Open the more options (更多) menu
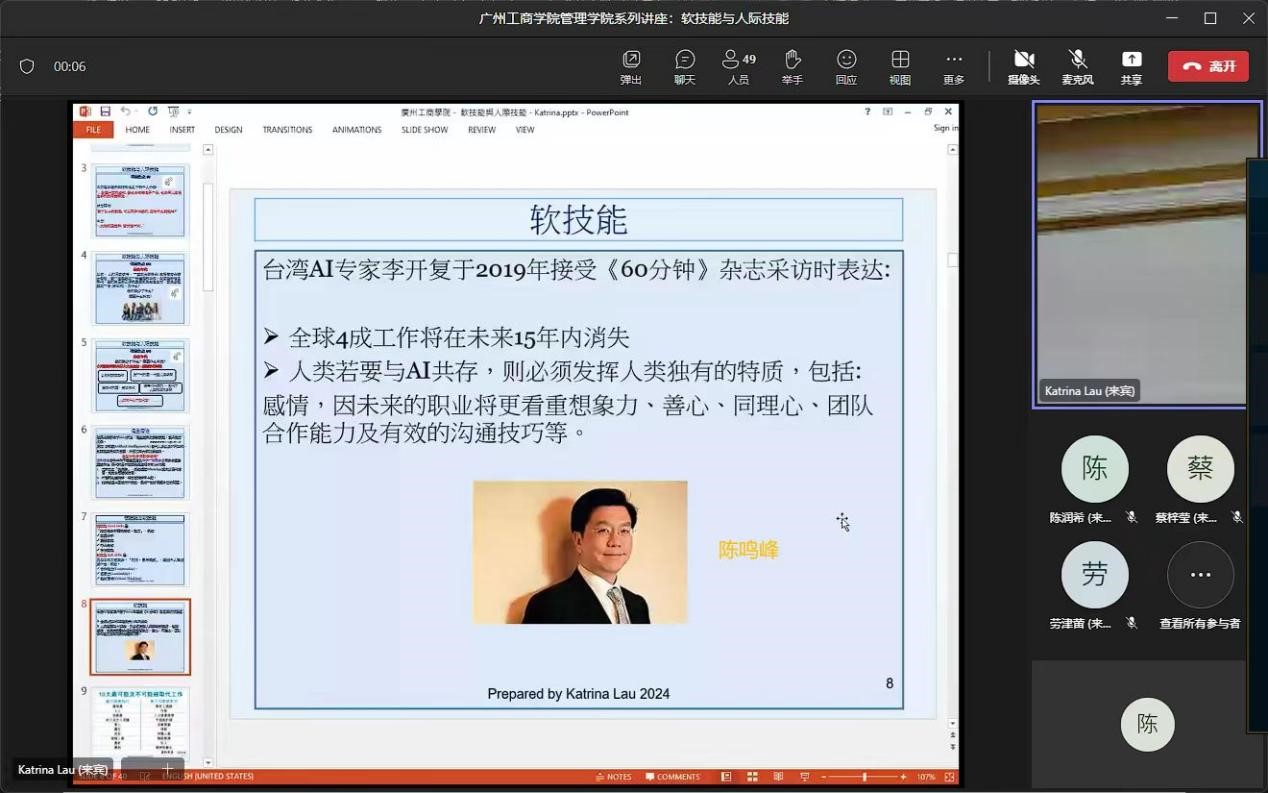This screenshot has width=1268, height=793. 954,66
